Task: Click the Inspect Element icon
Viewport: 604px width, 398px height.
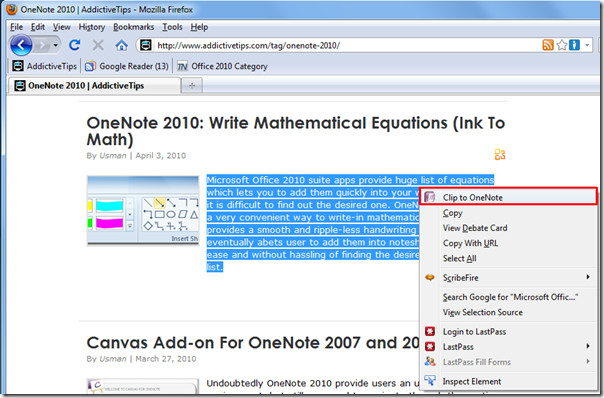Action: (x=430, y=381)
